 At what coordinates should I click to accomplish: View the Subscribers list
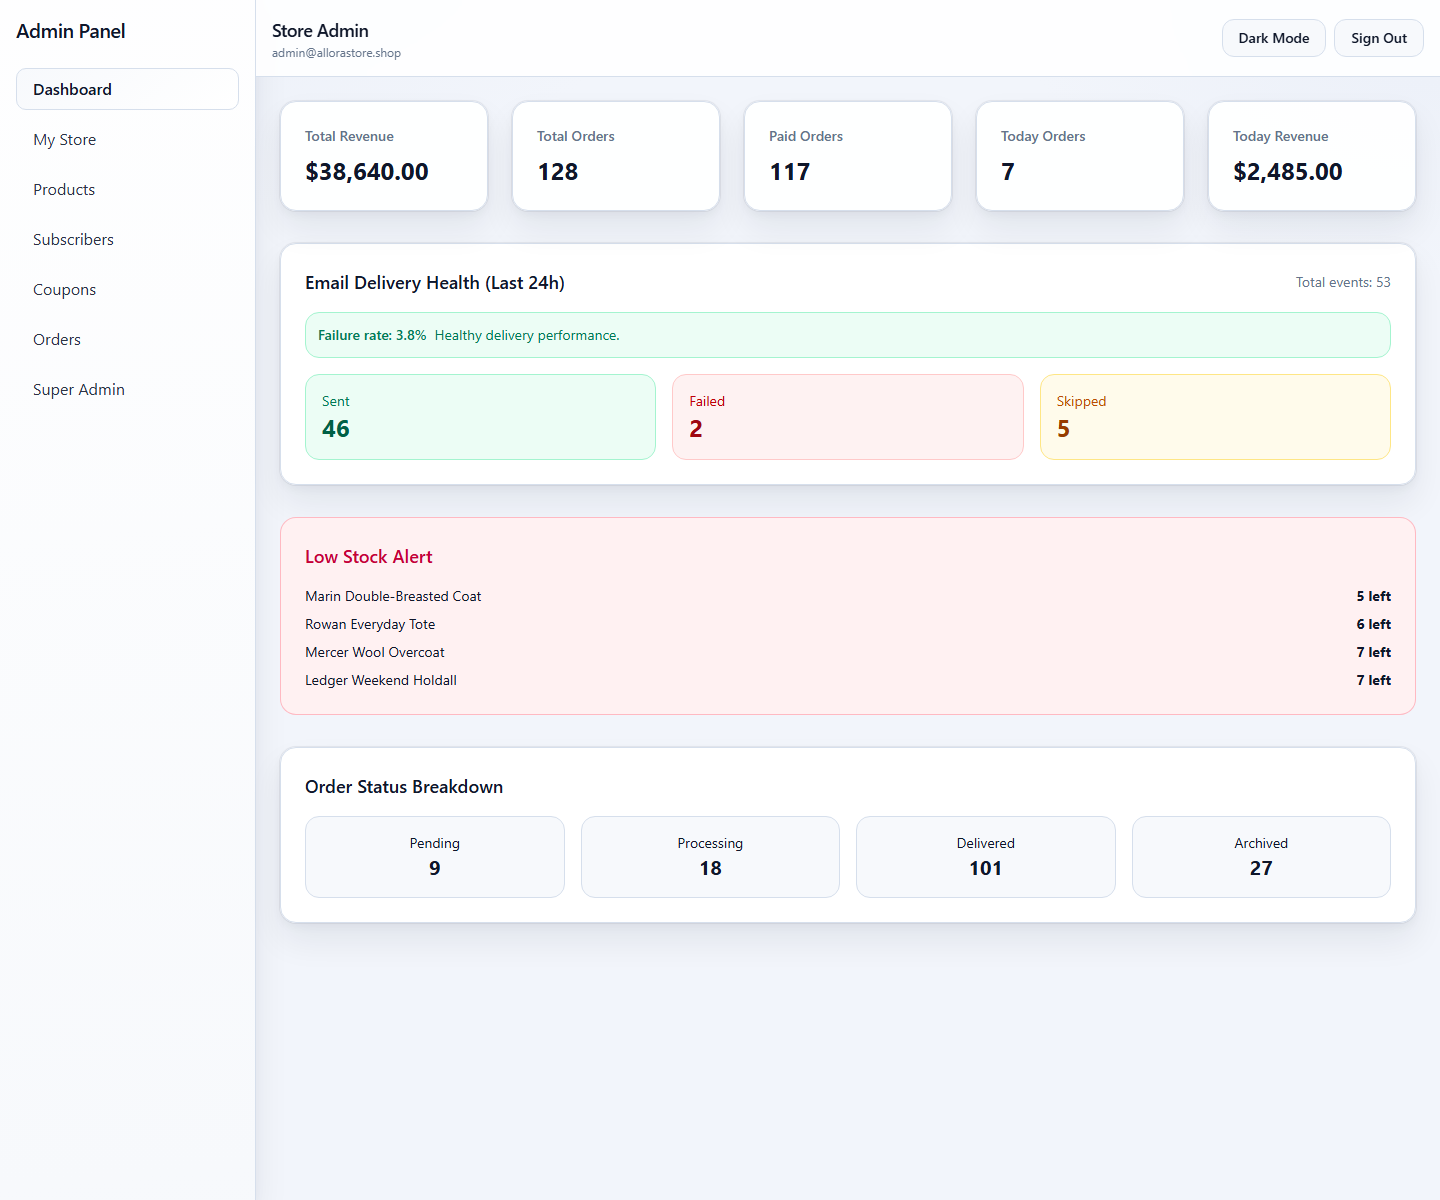(73, 239)
